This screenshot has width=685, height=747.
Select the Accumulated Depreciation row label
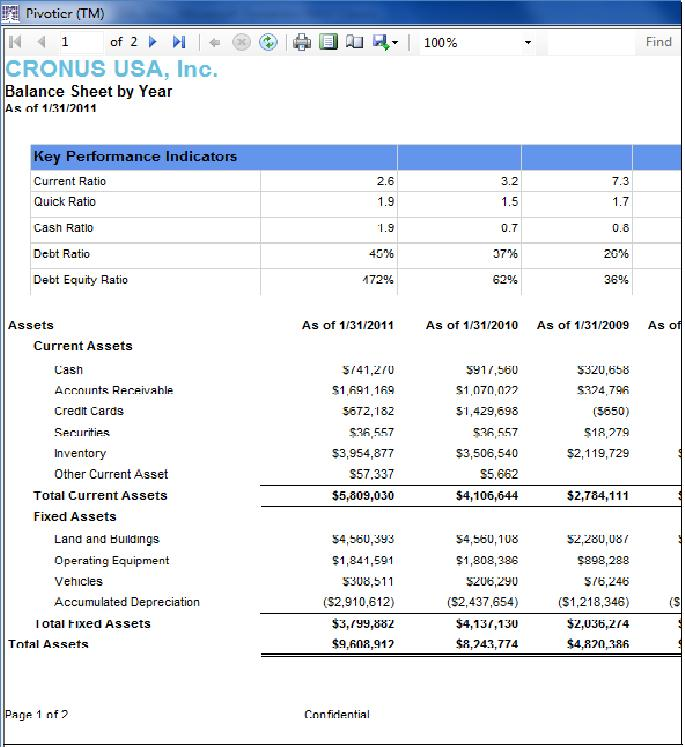127,602
